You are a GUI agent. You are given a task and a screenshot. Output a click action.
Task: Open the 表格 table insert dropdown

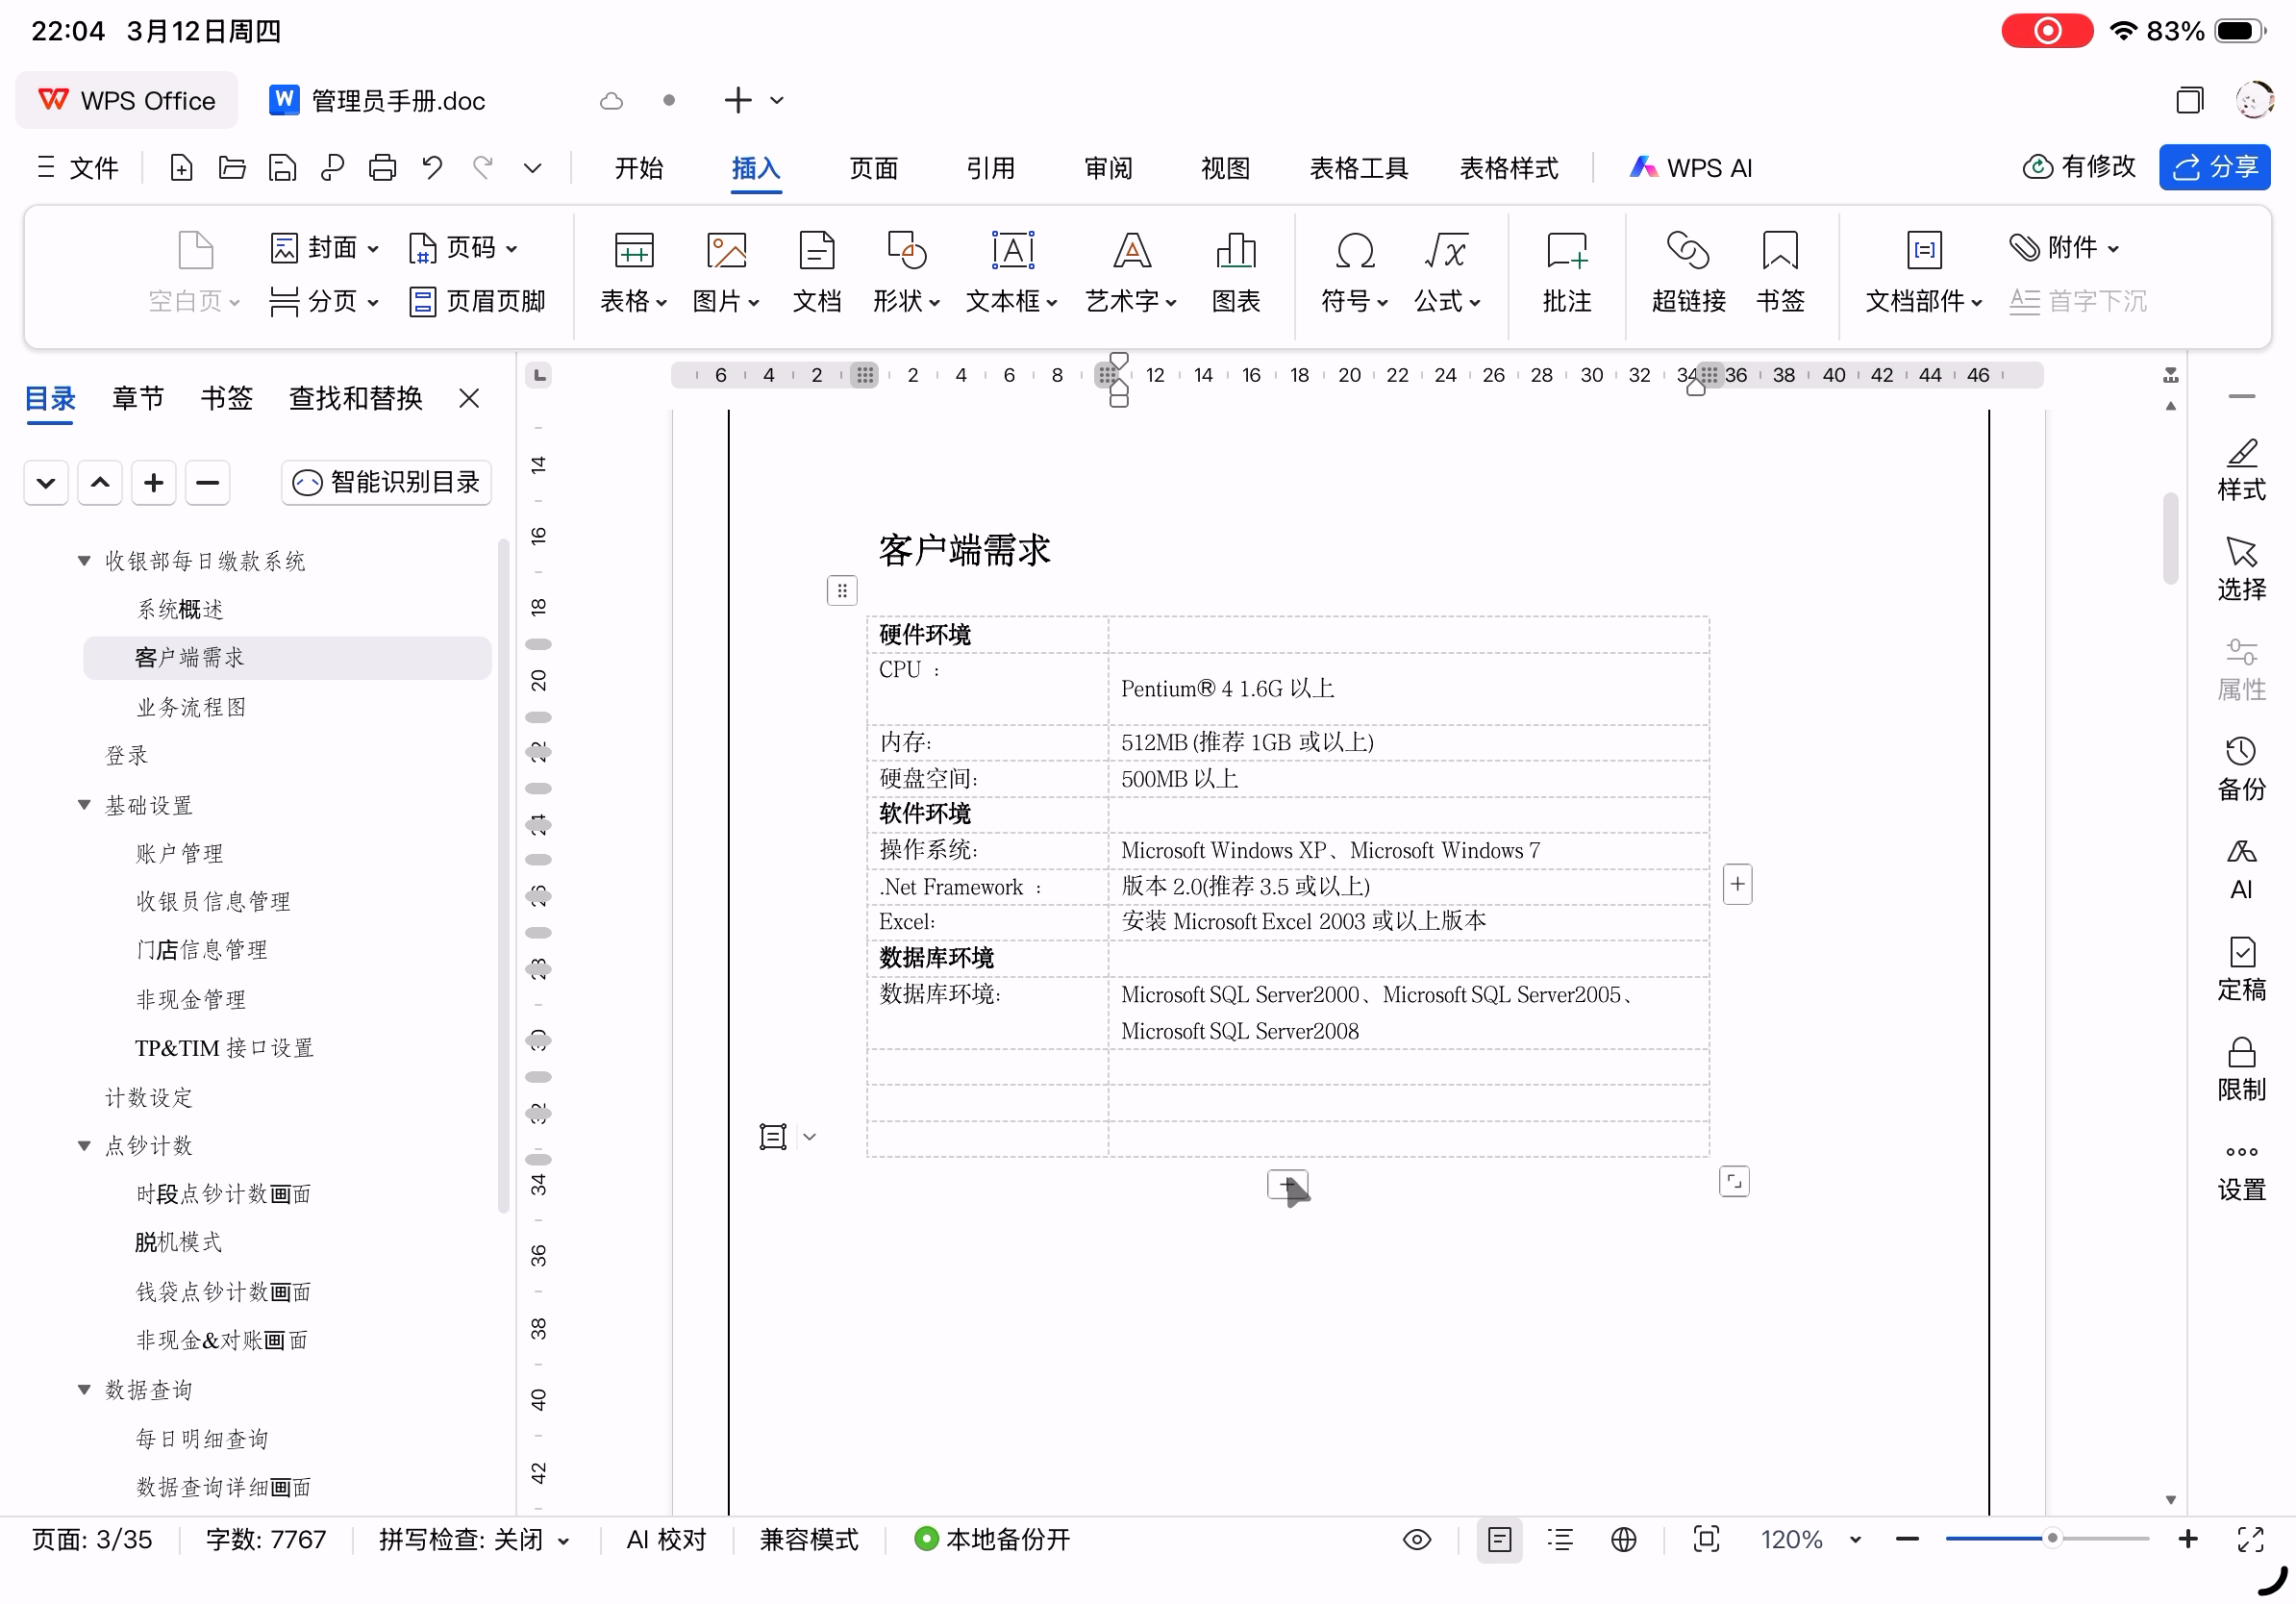(633, 301)
